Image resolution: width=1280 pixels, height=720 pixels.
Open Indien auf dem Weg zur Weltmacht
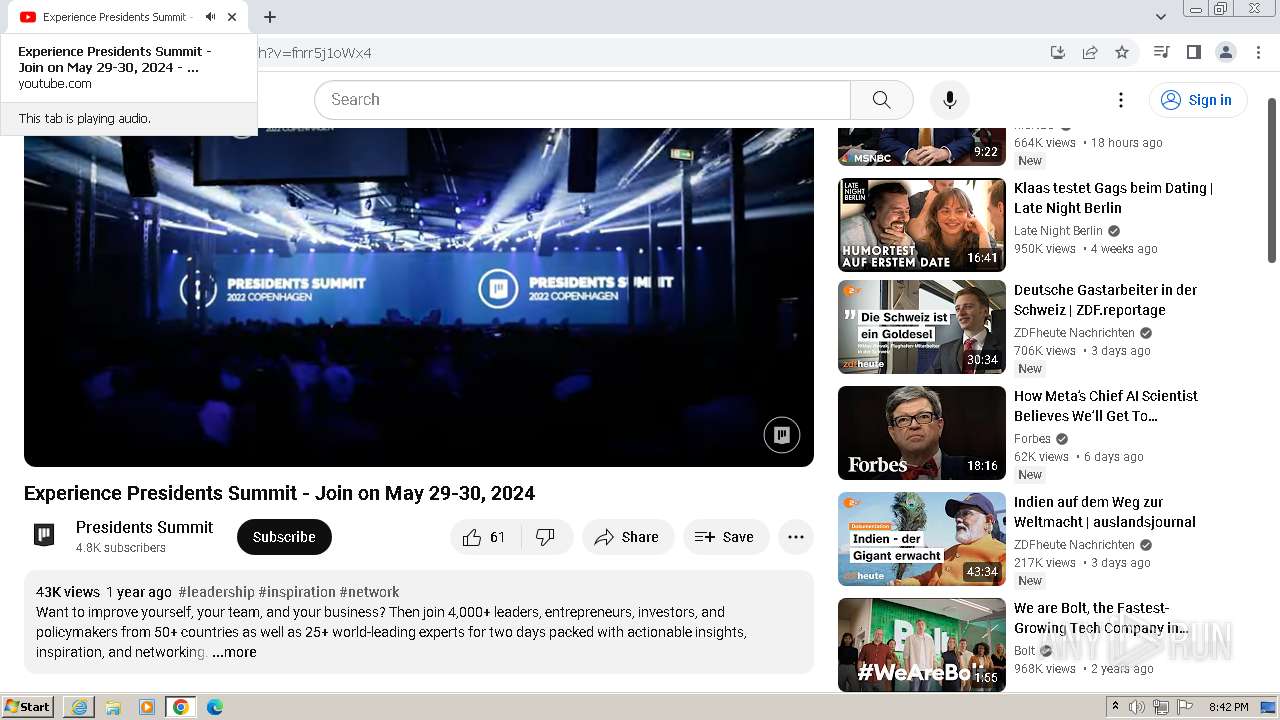coord(1105,512)
